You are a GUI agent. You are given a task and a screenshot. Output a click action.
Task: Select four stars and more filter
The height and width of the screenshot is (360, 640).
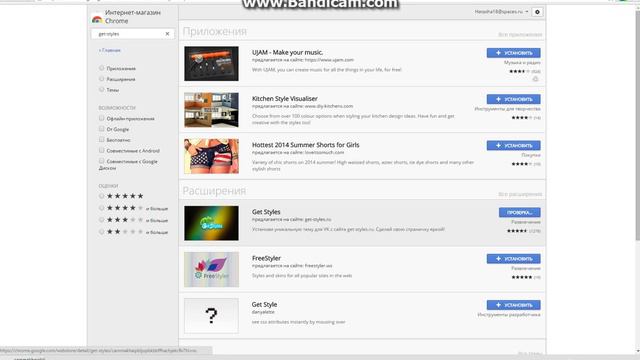(102, 208)
